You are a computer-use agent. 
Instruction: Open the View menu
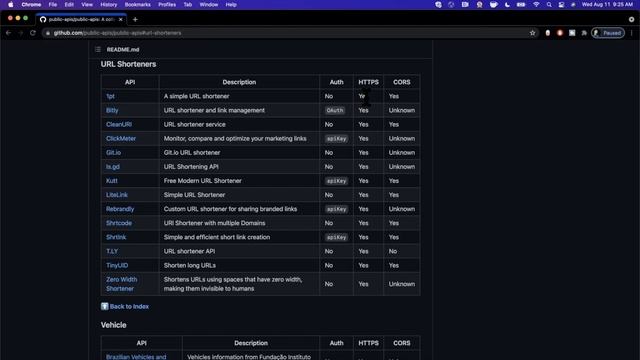[x=87, y=4]
